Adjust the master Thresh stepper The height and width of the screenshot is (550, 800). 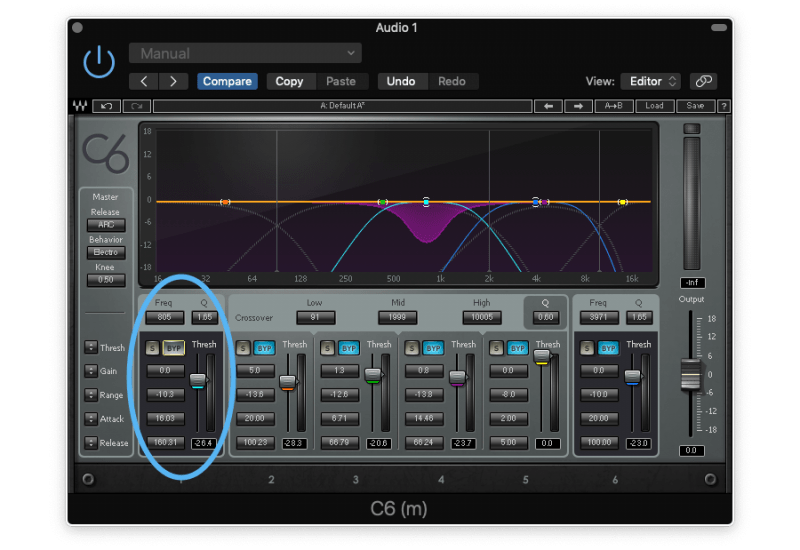click(x=91, y=347)
